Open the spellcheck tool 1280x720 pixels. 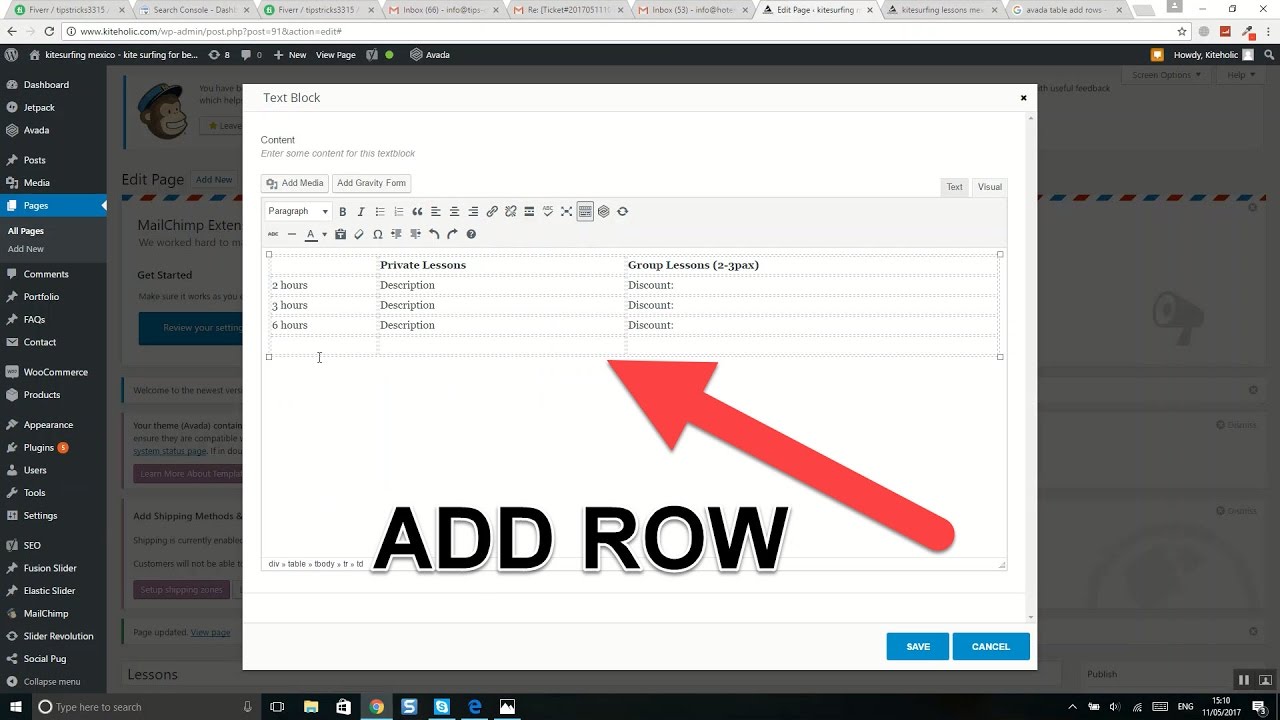coord(548,212)
